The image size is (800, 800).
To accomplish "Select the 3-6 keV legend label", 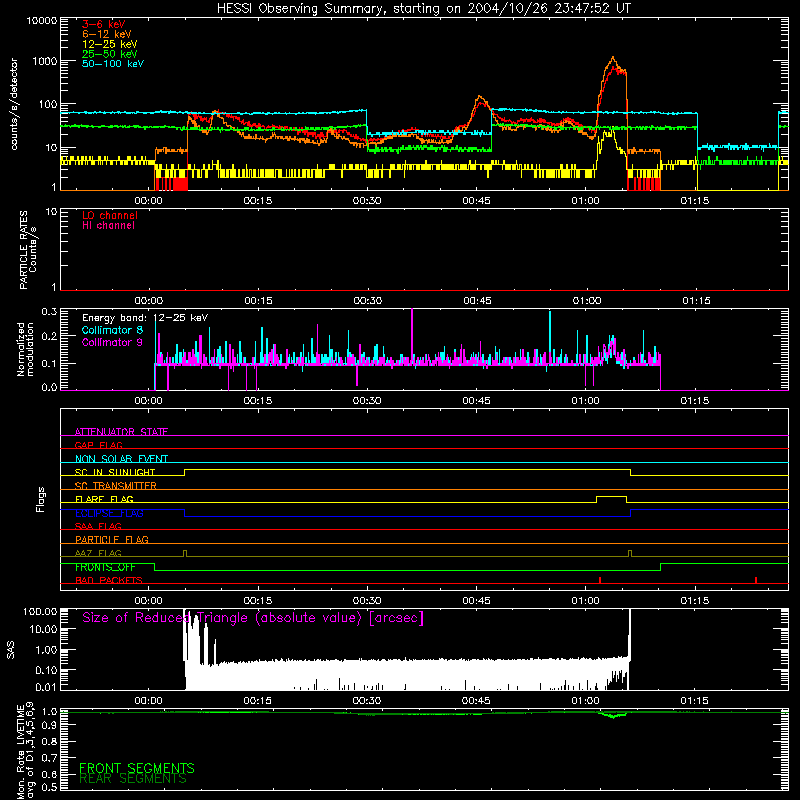I will (x=104, y=24).
